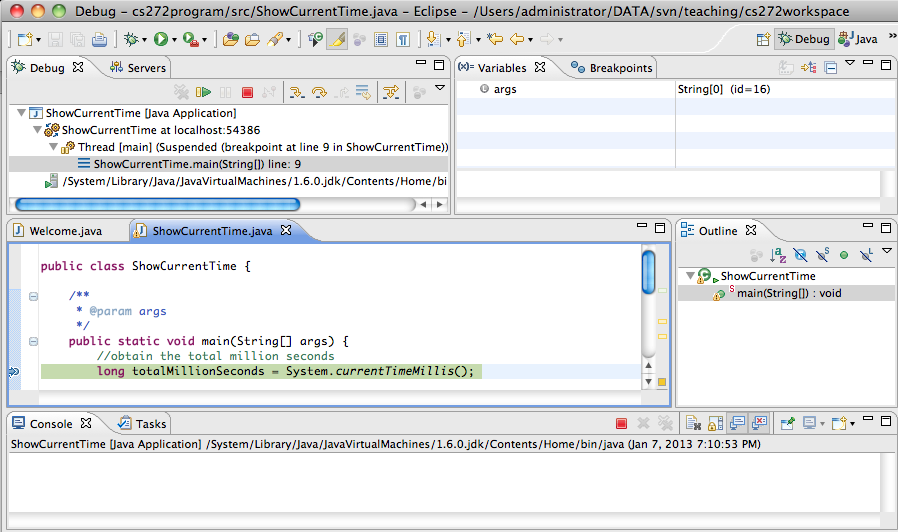The height and width of the screenshot is (532, 898).
Task: Open External Tools run icon with toolbox
Action: tap(191, 39)
